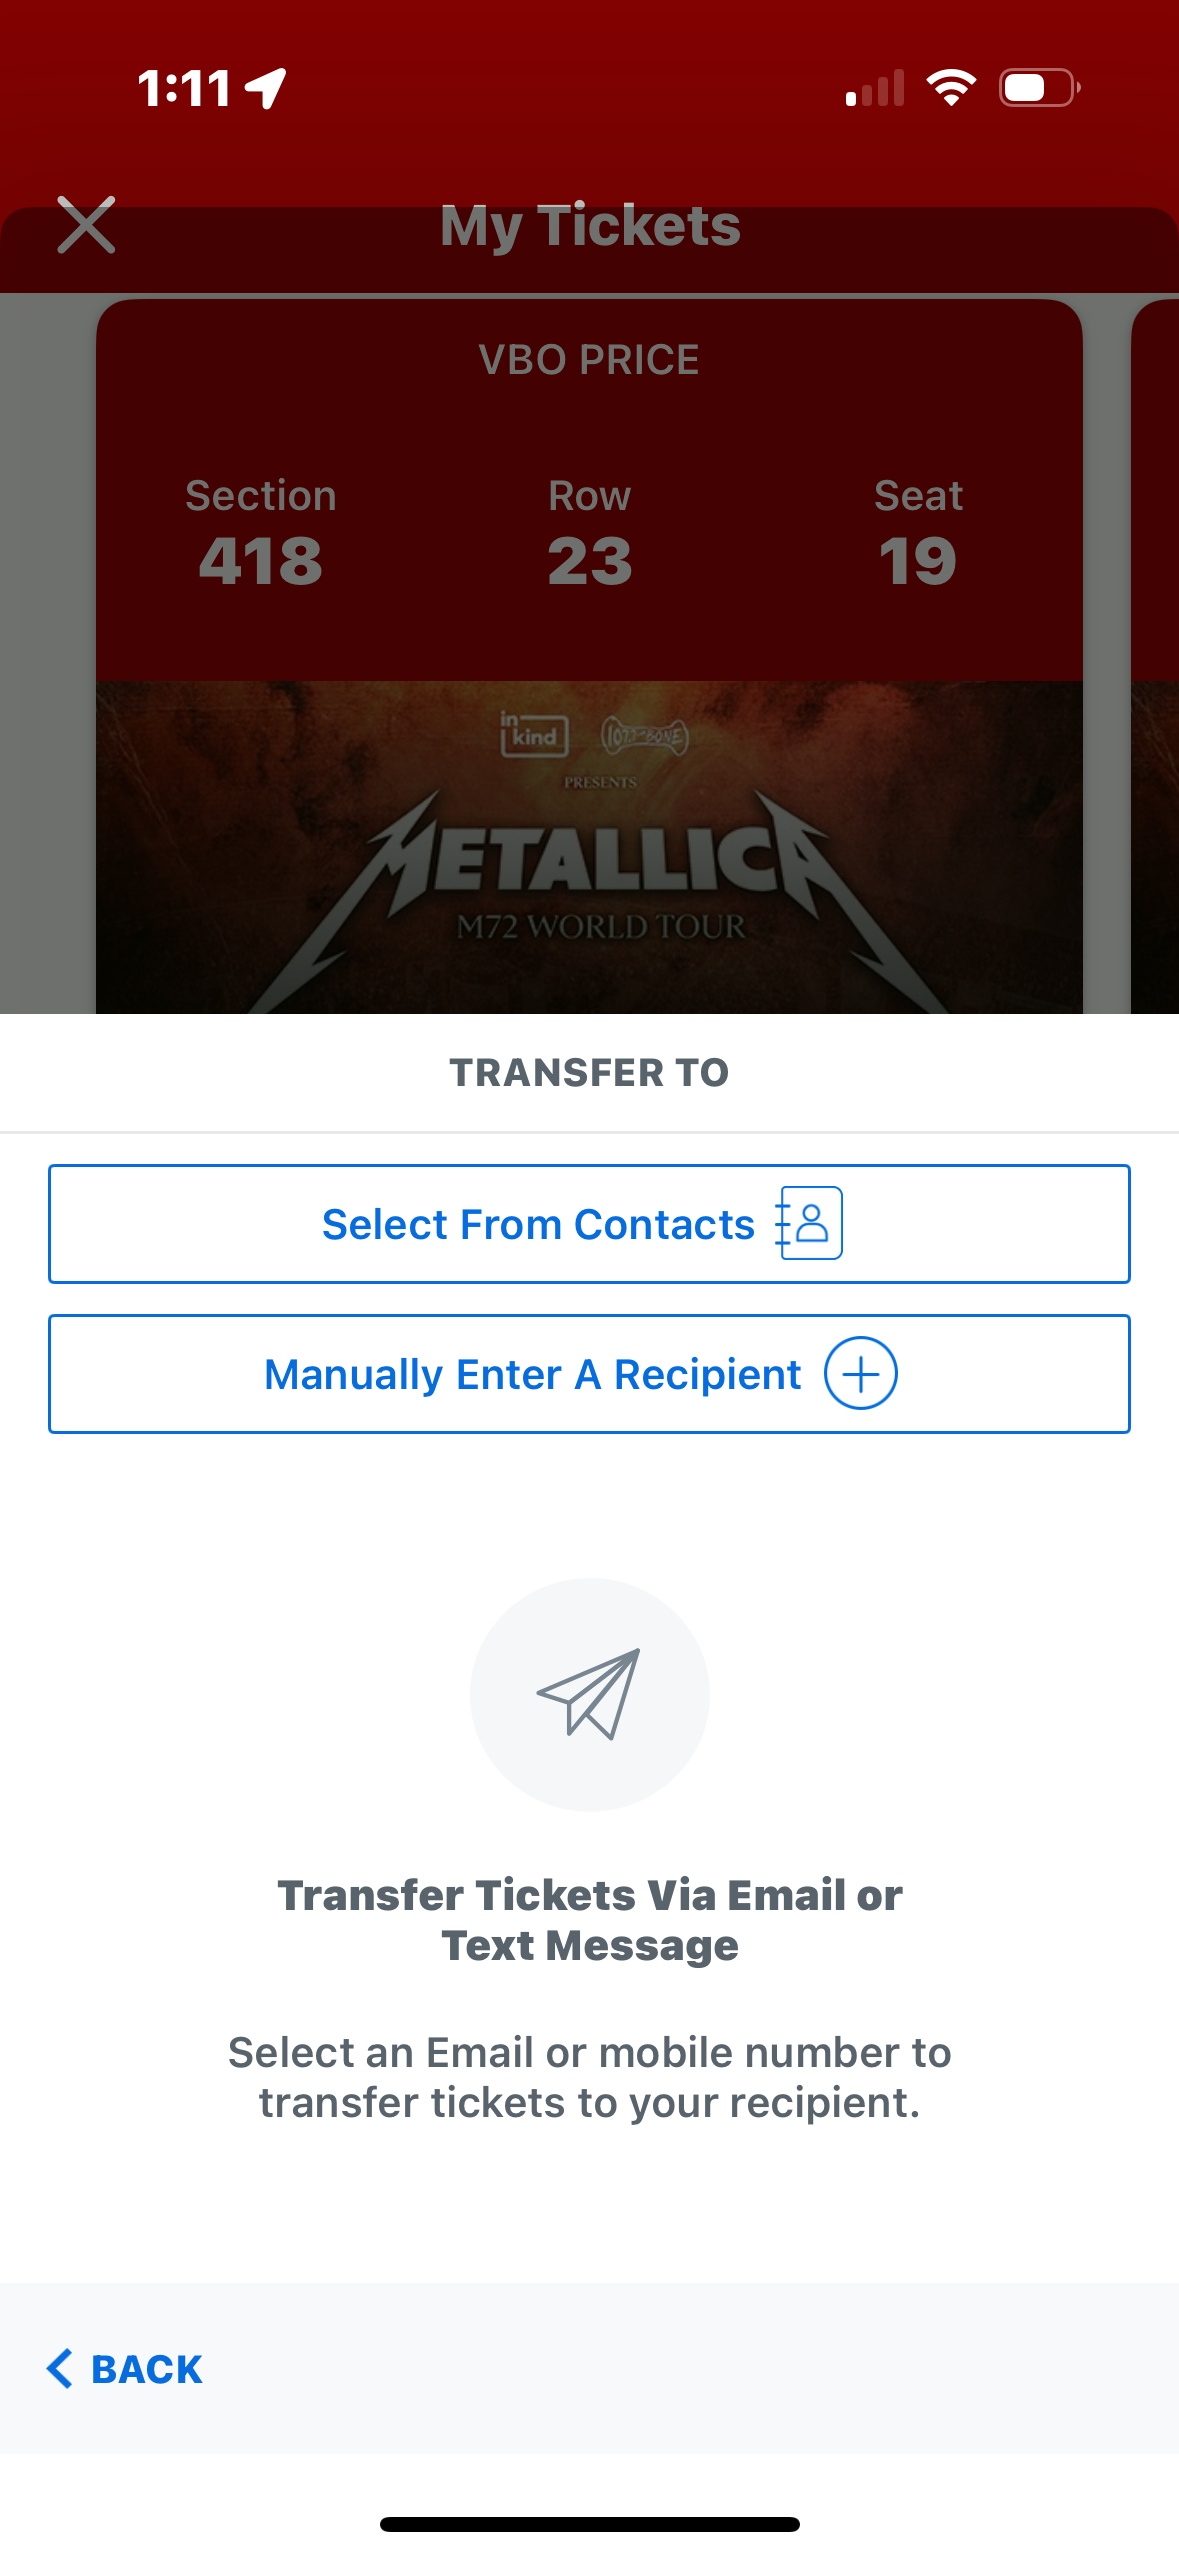This screenshot has width=1179, height=2556.
Task: Tap the paper plane transfer icon
Action: (x=589, y=1694)
